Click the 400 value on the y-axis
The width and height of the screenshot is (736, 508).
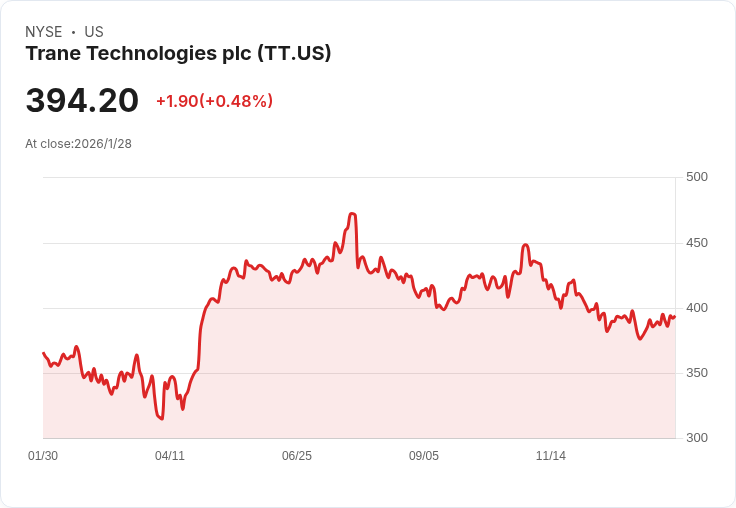(697, 308)
